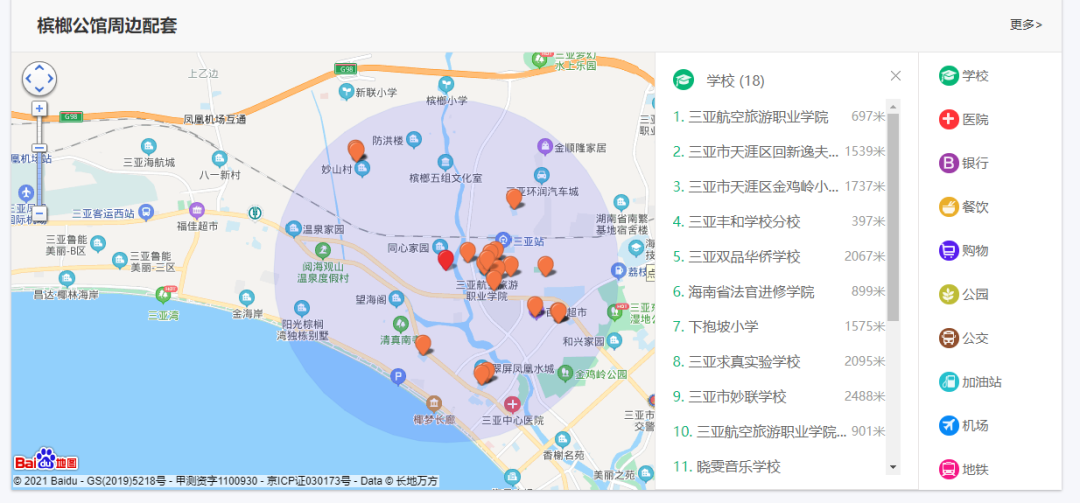This screenshot has width=1080, height=503.
Task: Click the orange marker near 妙山村
Action: click(x=356, y=150)
